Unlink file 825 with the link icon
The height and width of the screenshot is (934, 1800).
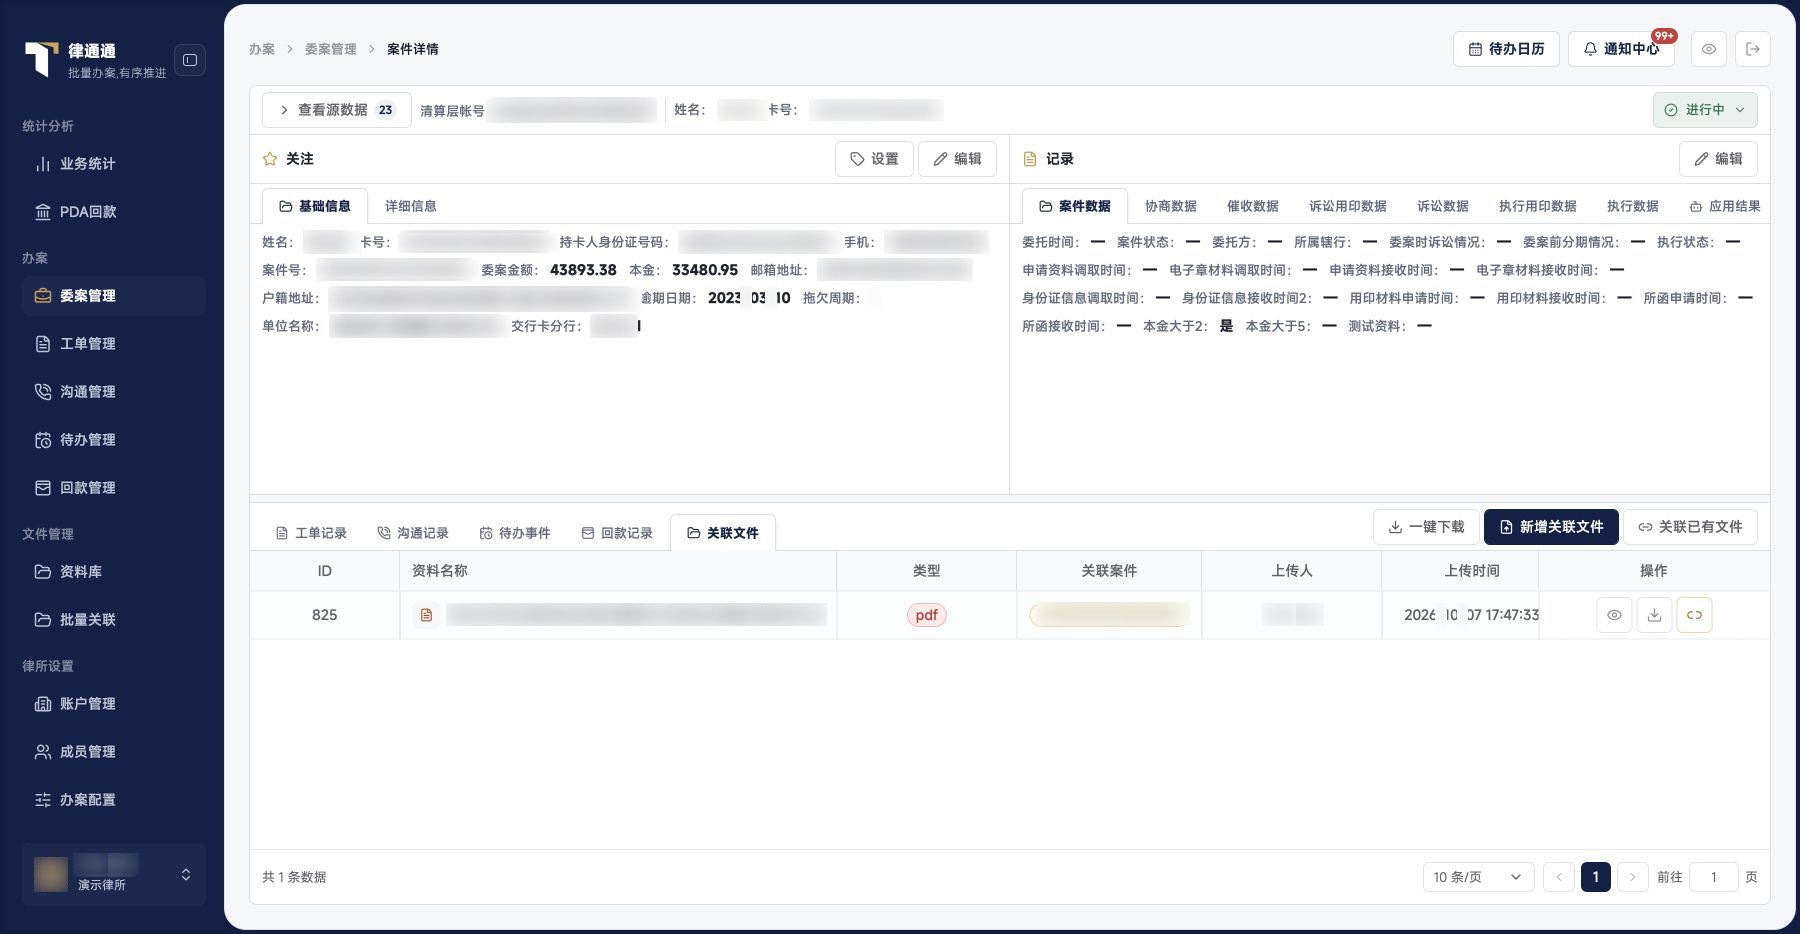coord(1694,615)
